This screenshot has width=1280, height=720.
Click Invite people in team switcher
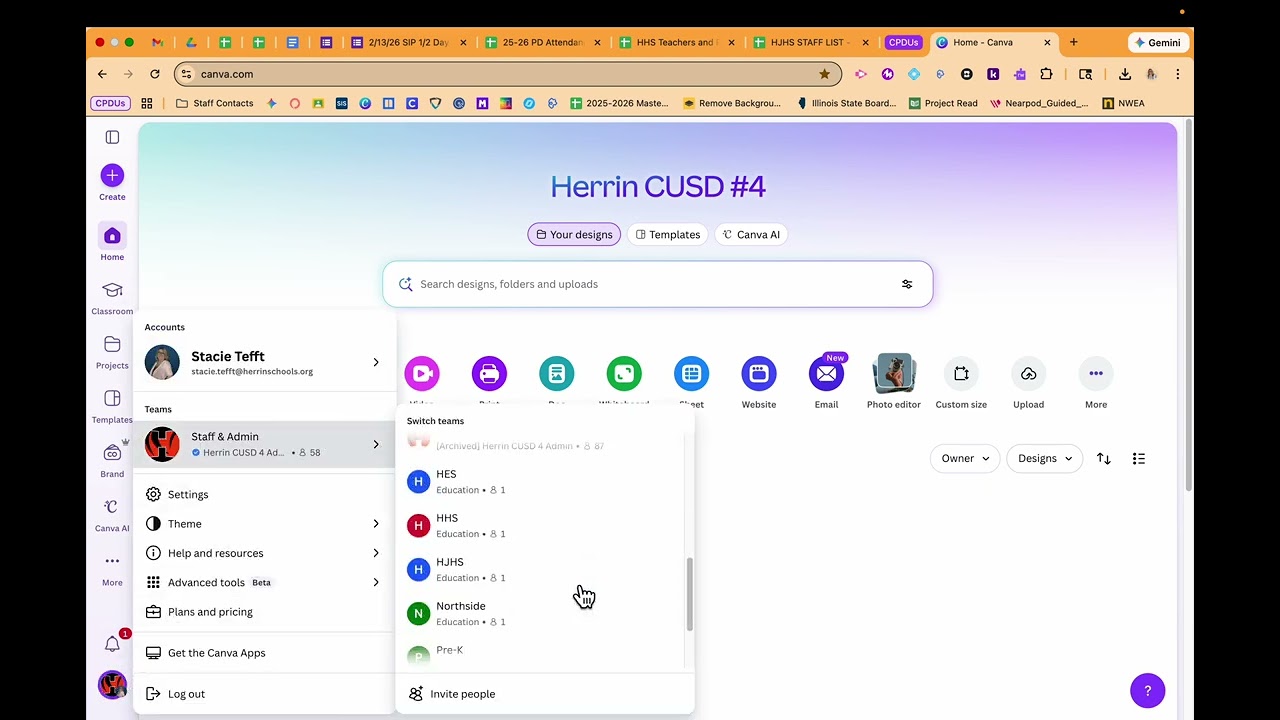pos(545,694)
